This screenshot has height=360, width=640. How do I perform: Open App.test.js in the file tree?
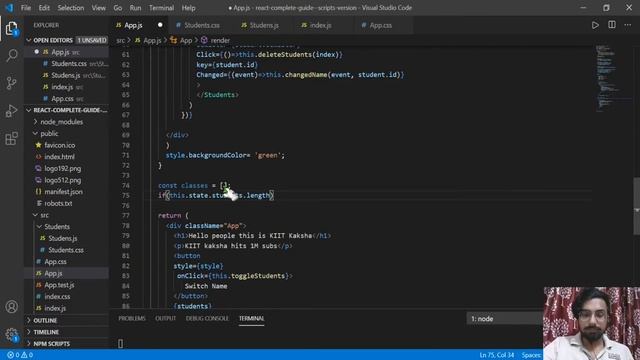[59, 285]
